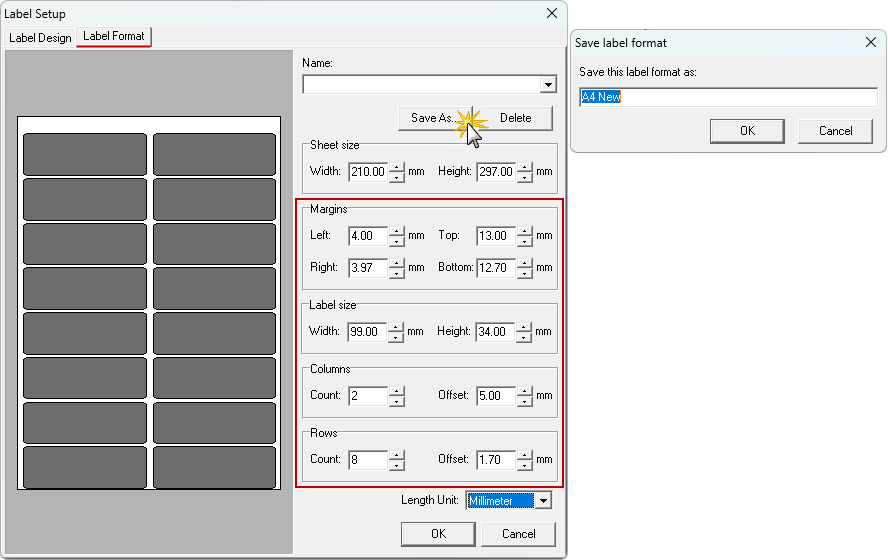The image size is (888, 560).
Task: Click the Columns Offset value field
Action: click(495, 396)
